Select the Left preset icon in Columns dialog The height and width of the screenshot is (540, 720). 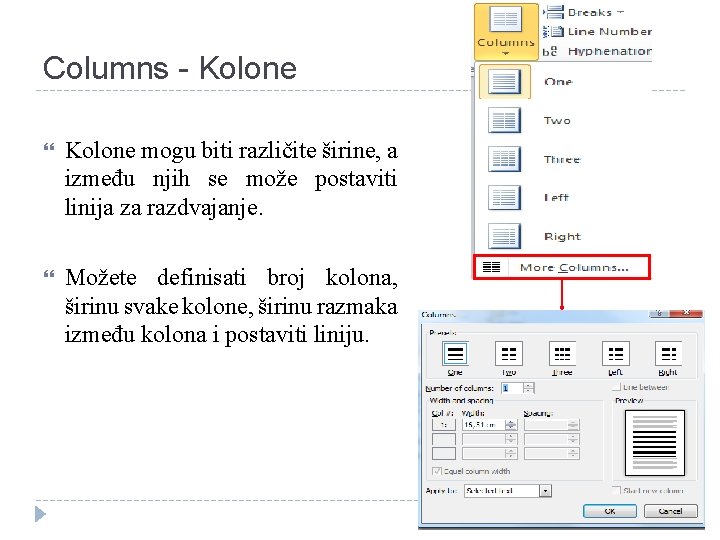[615, 354]
